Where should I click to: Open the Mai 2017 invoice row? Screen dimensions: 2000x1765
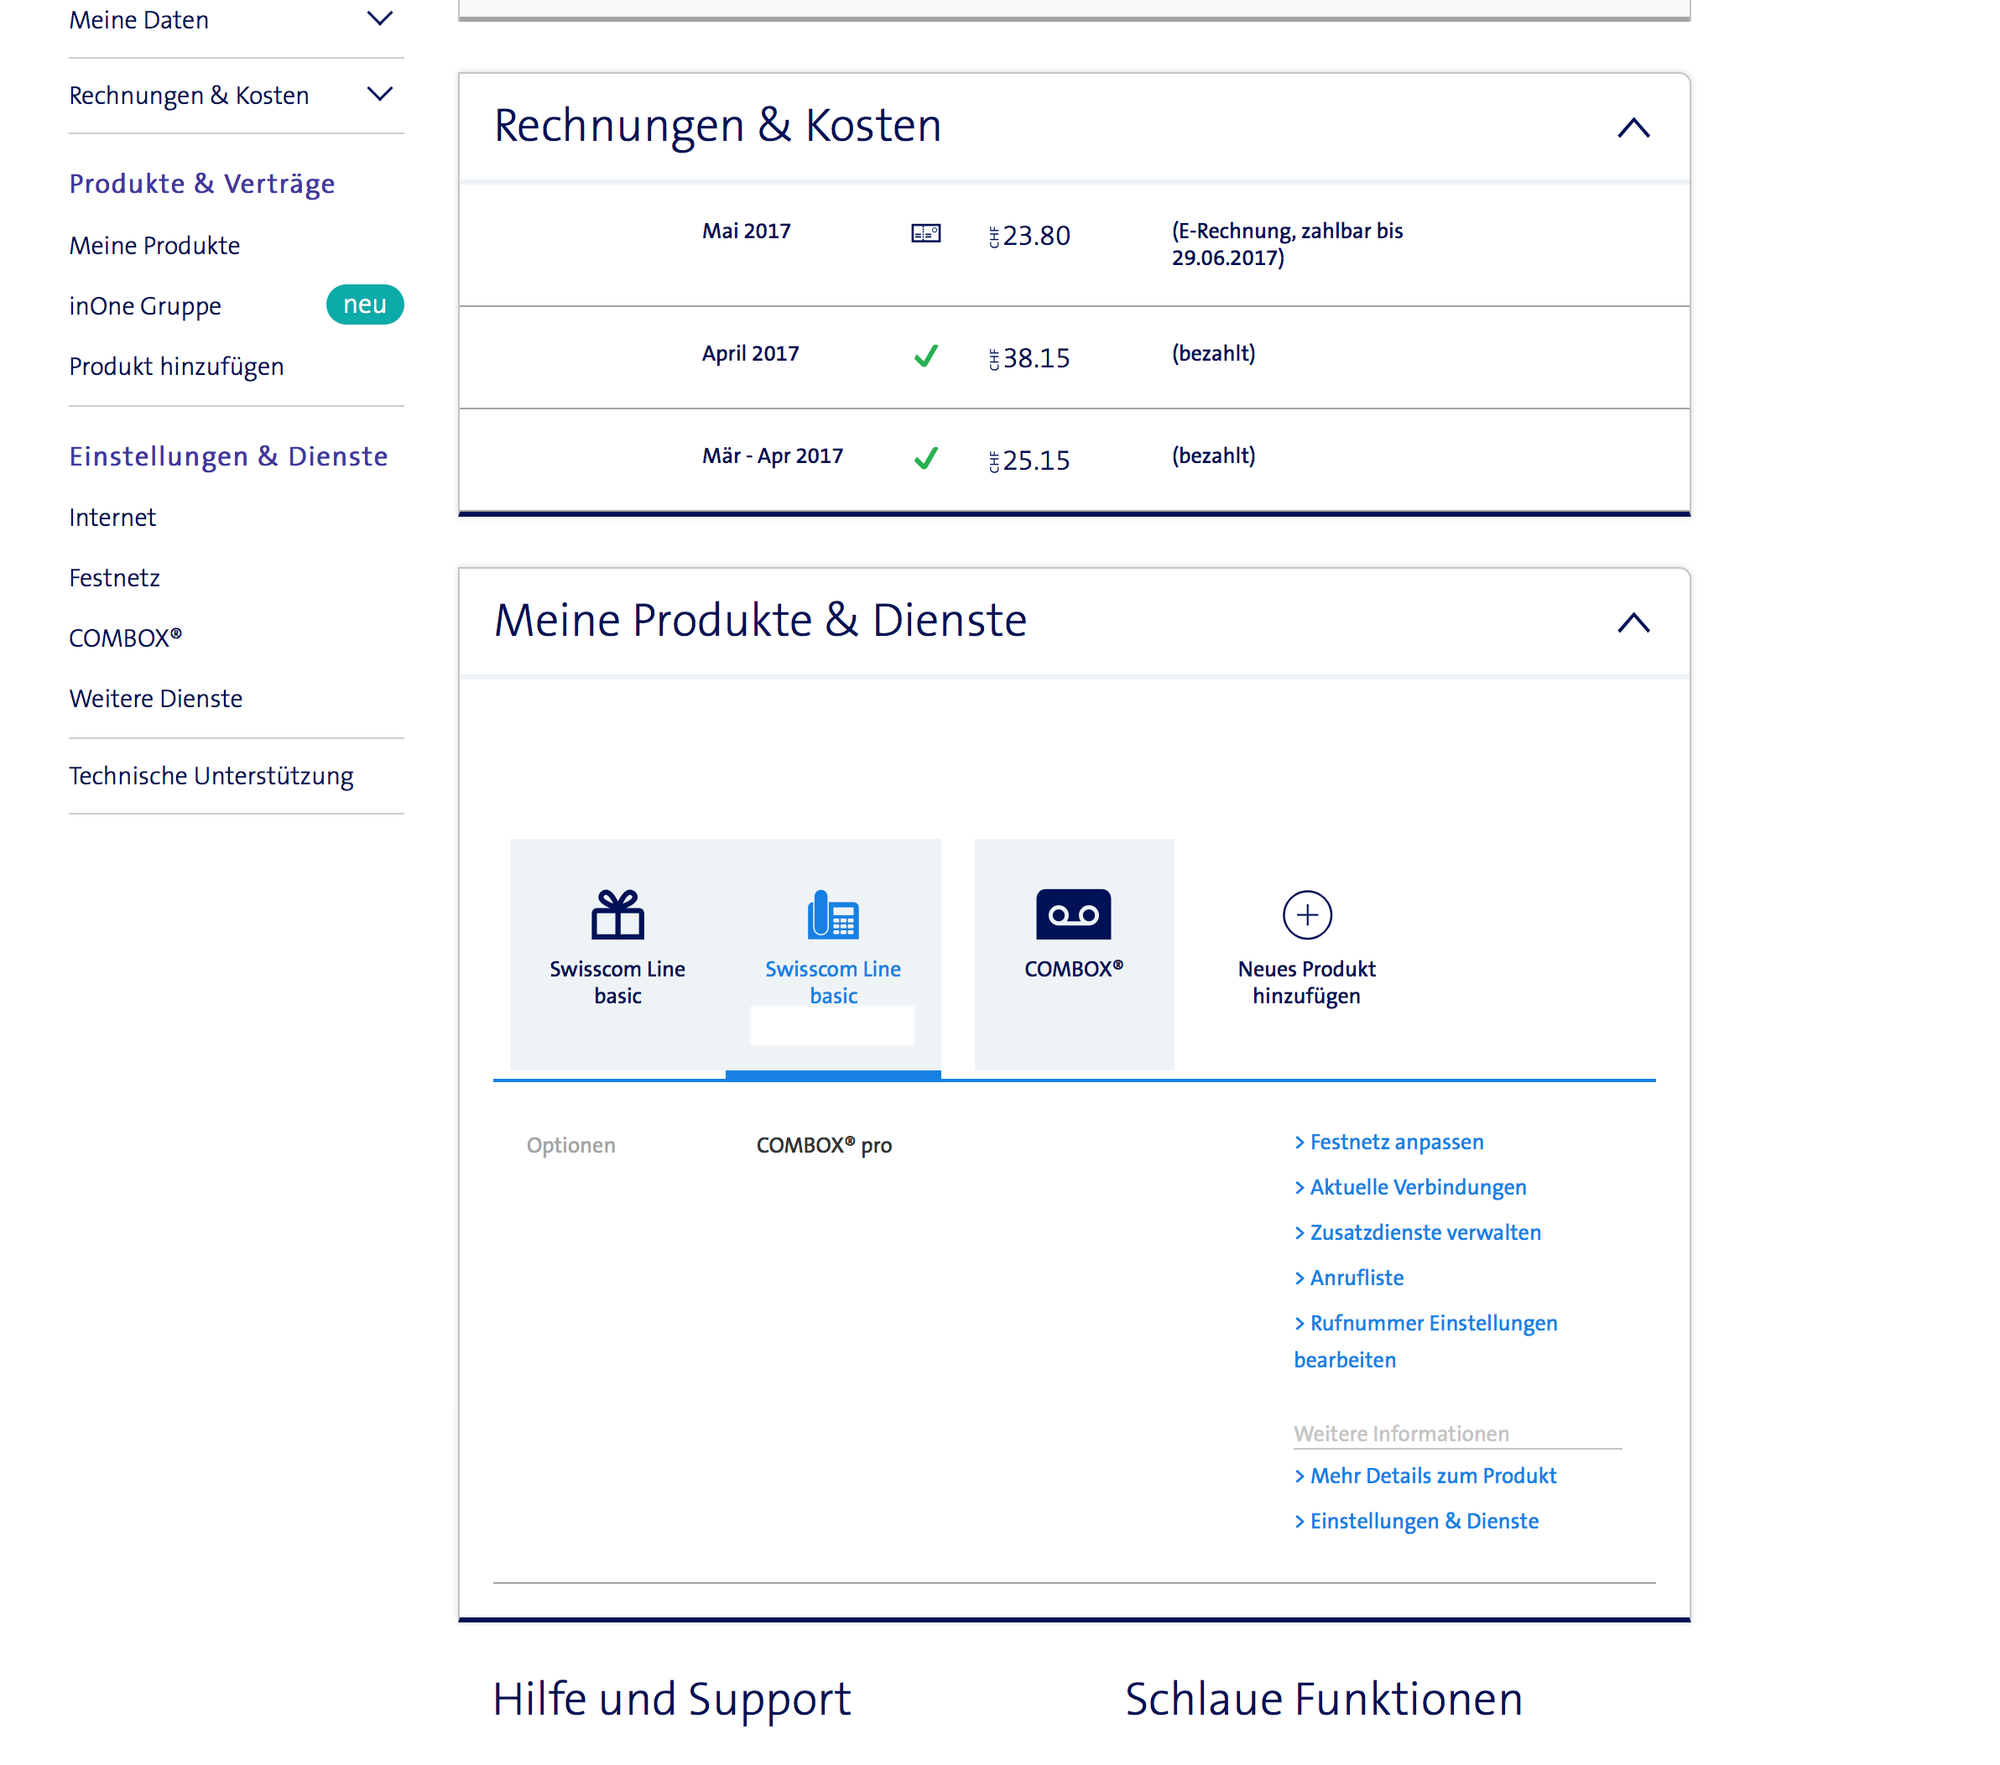tap(1074, 244)
